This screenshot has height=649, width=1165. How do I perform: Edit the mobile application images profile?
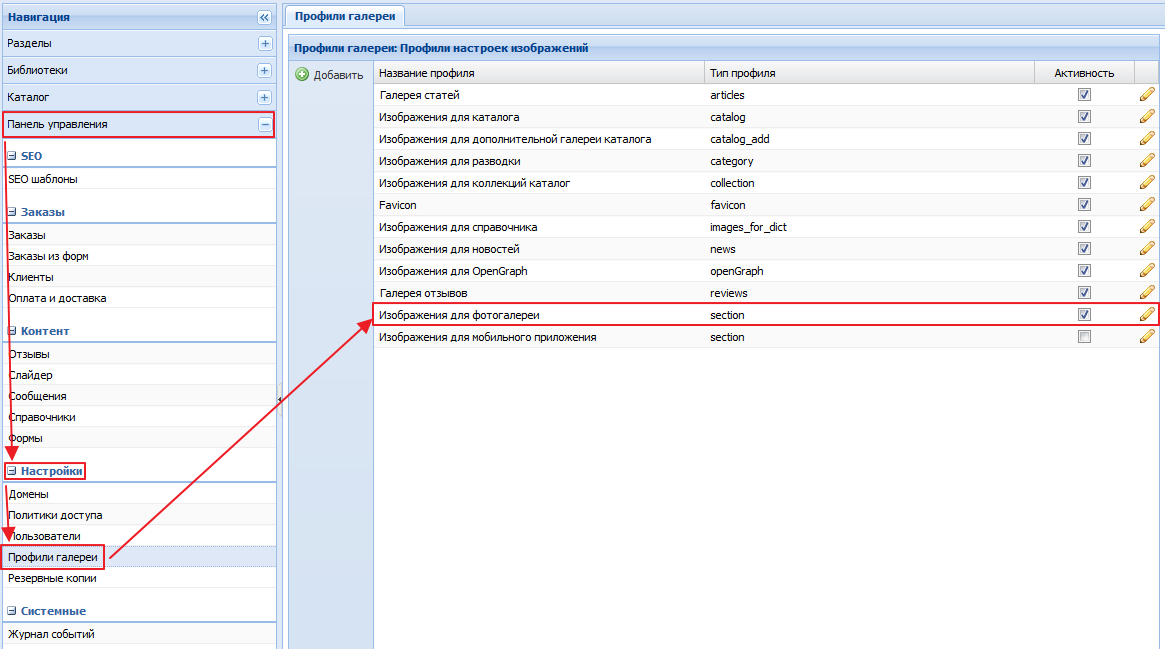(1147, 337)
